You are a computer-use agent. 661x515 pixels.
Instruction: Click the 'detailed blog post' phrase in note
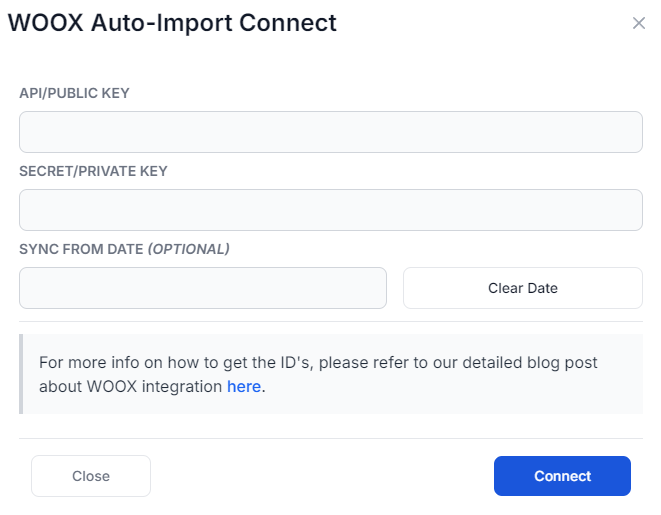pyautogui.click(x=530, y=362)
